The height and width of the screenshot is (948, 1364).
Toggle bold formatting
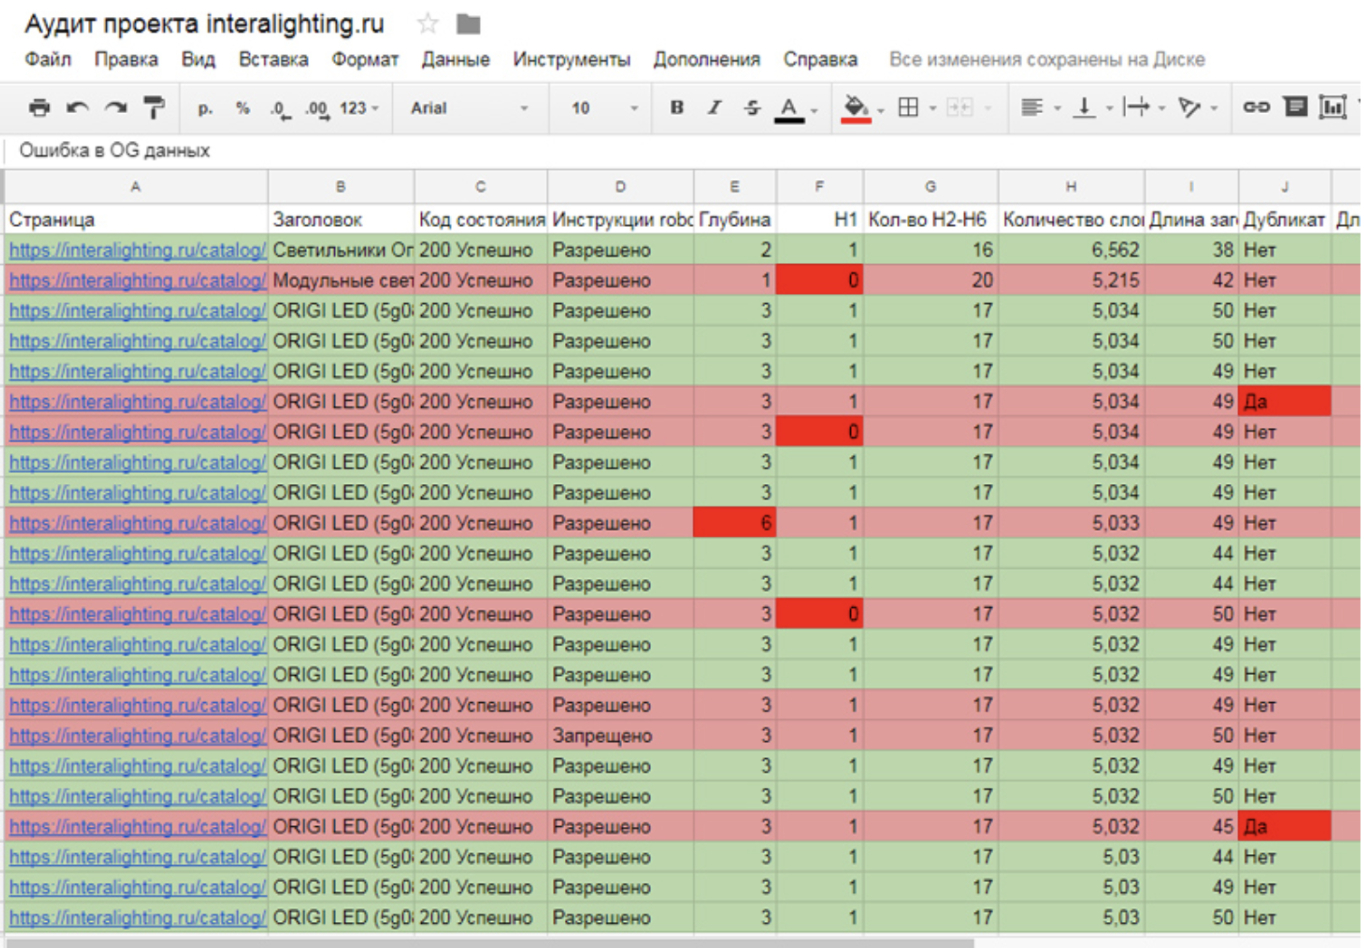[x=677, y=108]
